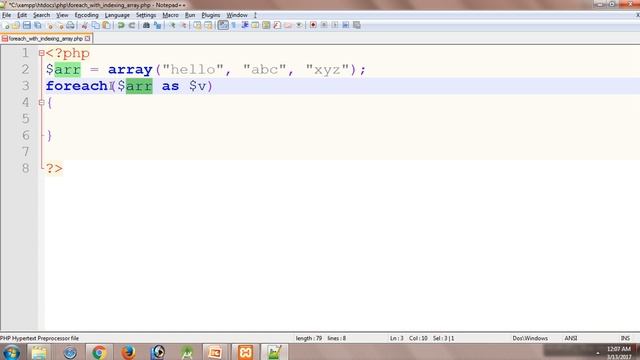Open the User Defined Language dialog
This screenshot has width=640, height=360.
[256, 25]
